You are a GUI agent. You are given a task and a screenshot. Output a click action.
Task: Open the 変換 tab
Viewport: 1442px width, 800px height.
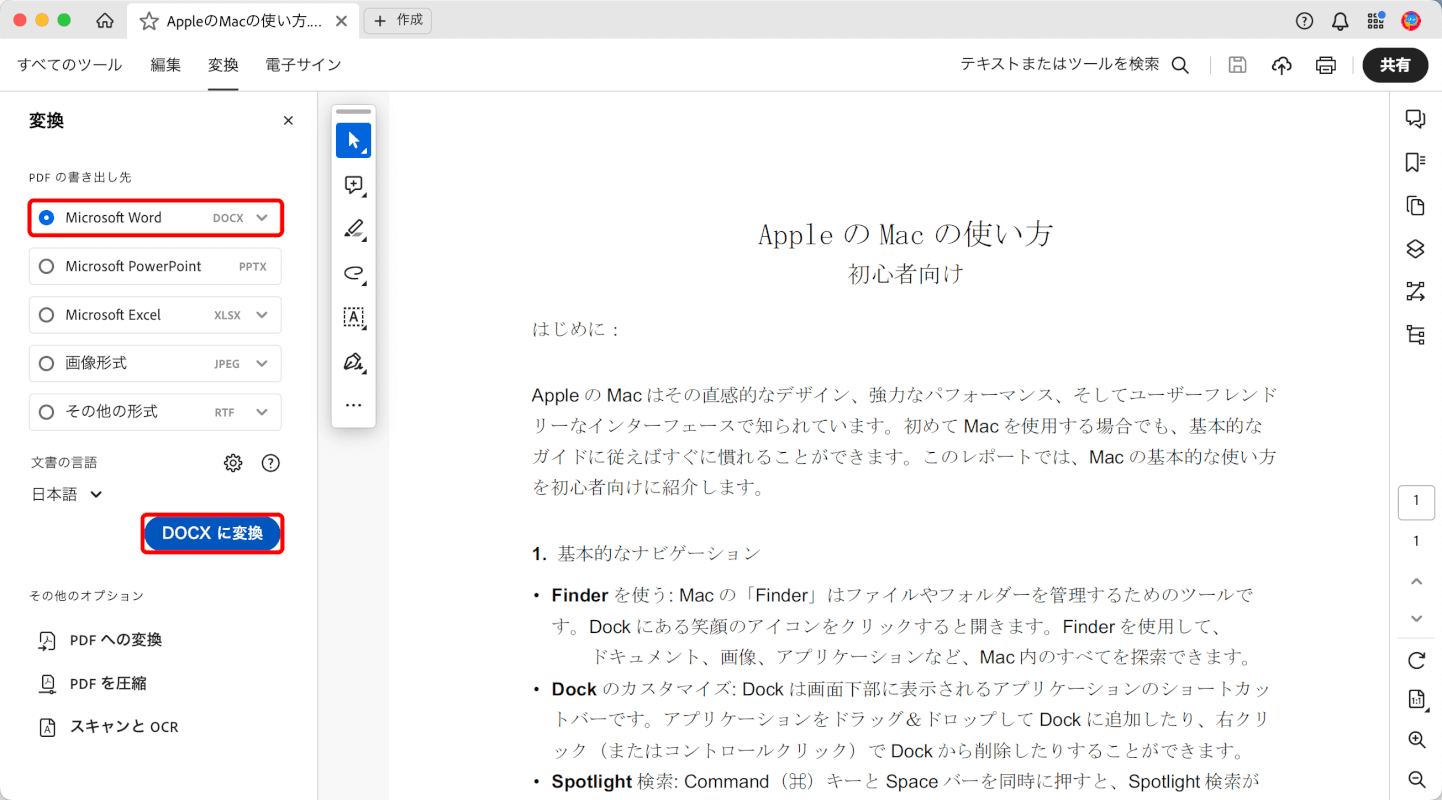coord(223,65)
